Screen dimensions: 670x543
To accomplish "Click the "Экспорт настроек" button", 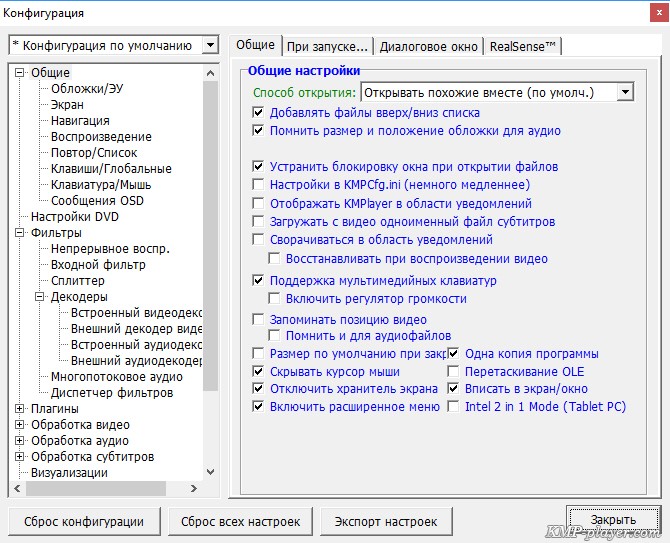I will (x=386, y=522).
